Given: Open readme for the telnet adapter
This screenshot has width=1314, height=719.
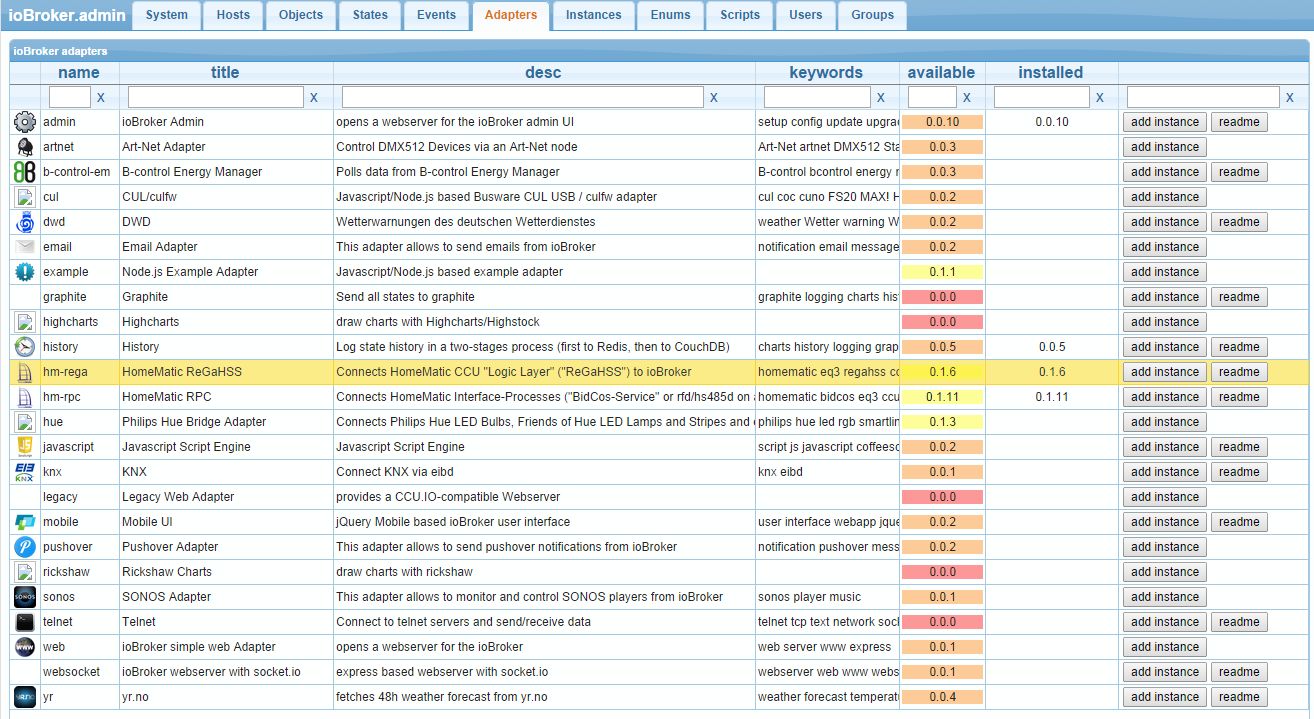Looking at the screenshot, I should [x=1239, y=622].
